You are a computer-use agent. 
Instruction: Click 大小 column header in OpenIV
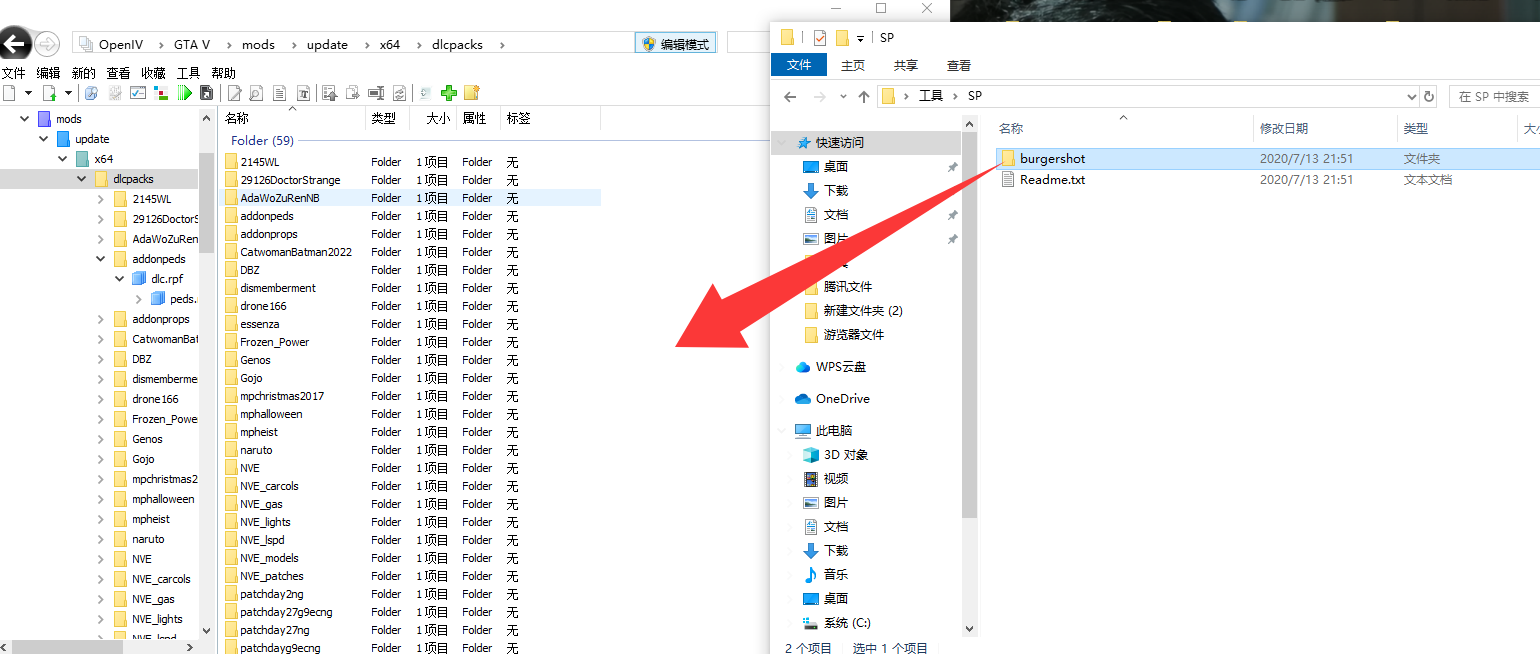coord(438,118)
